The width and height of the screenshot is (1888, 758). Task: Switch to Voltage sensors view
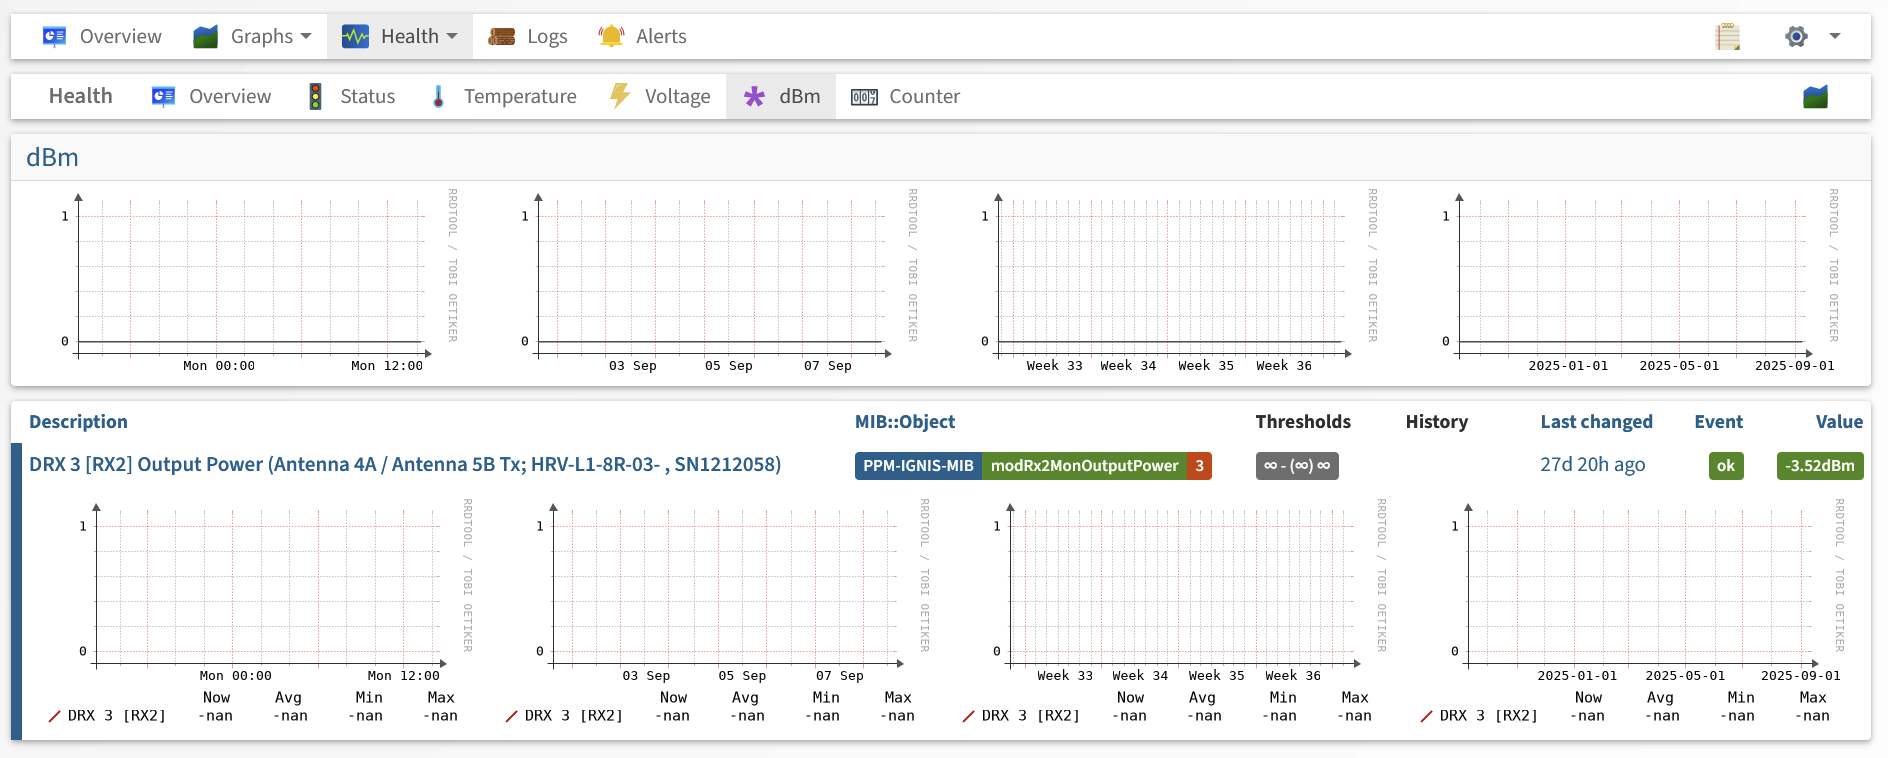(660, 97)
